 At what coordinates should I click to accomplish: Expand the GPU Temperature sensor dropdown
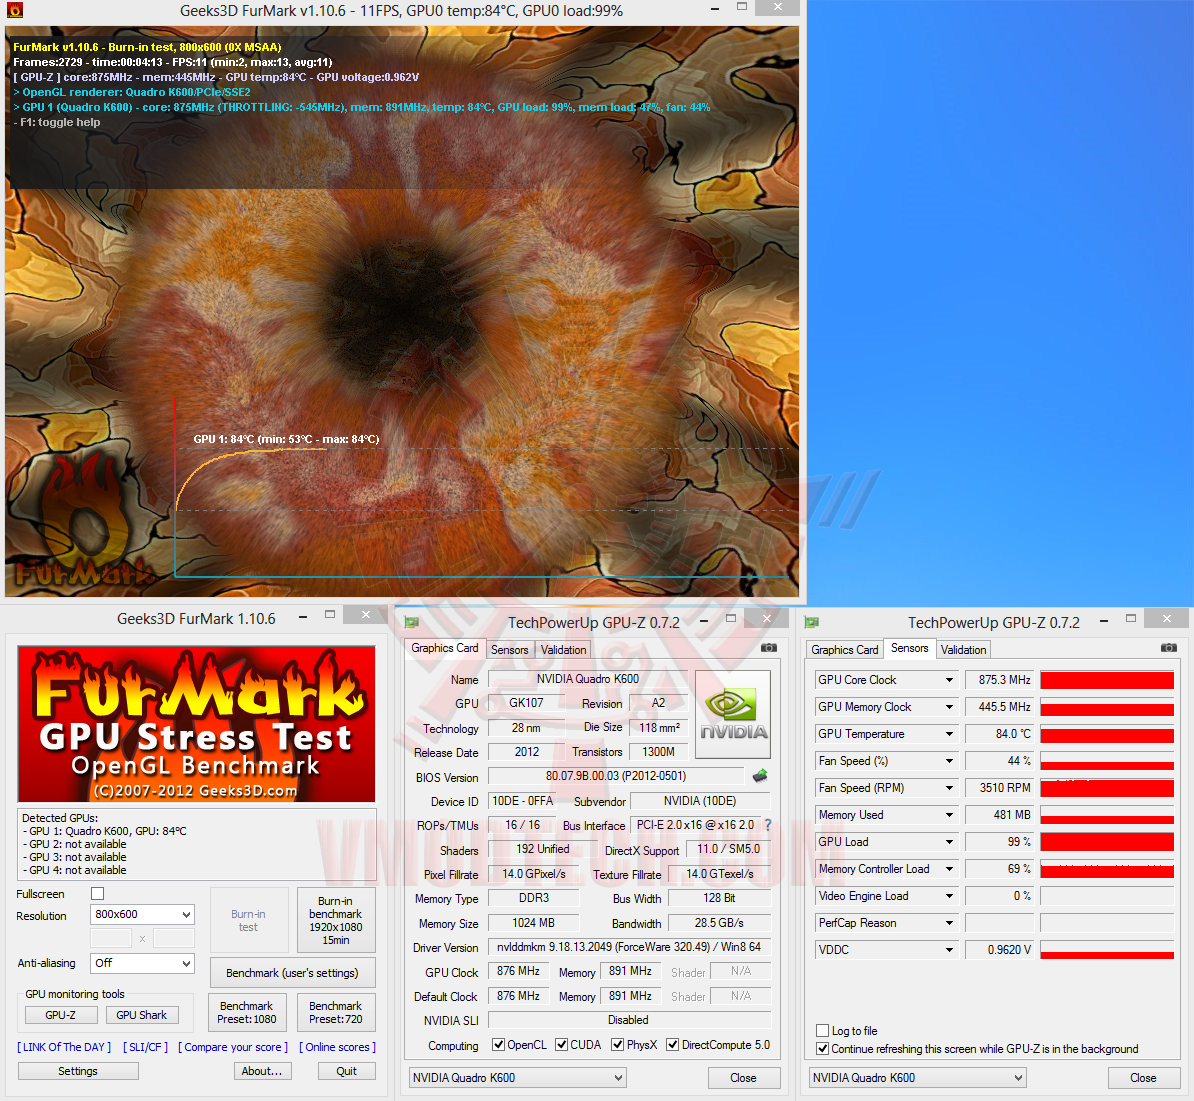point(950,734)
